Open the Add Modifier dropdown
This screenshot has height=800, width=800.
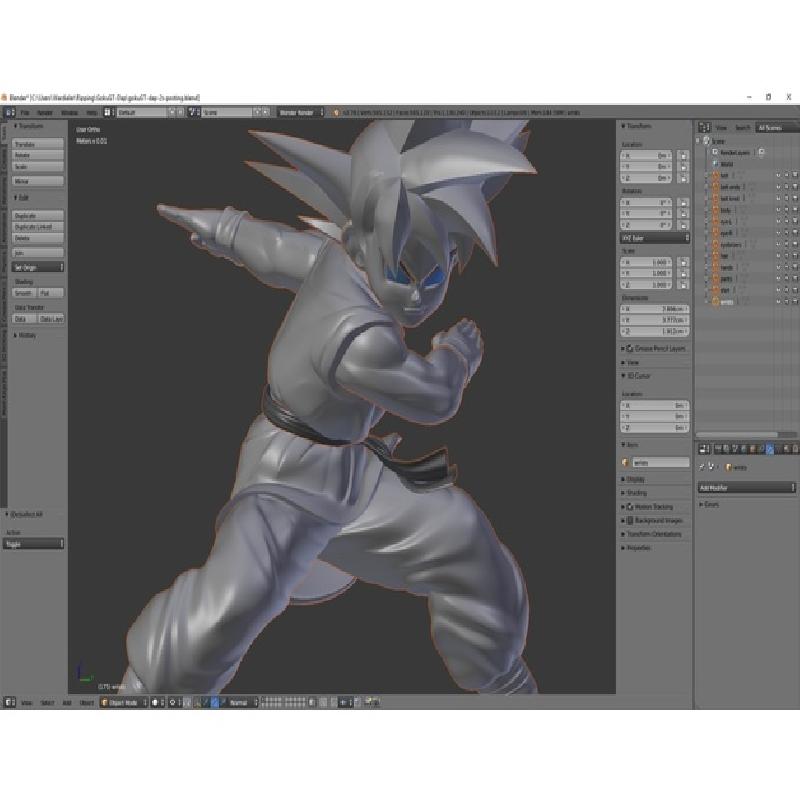746,488
